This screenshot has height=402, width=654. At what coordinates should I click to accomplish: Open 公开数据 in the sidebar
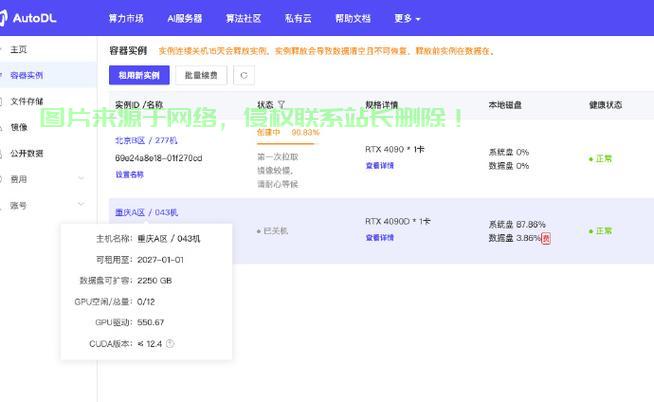coord(27,153)
